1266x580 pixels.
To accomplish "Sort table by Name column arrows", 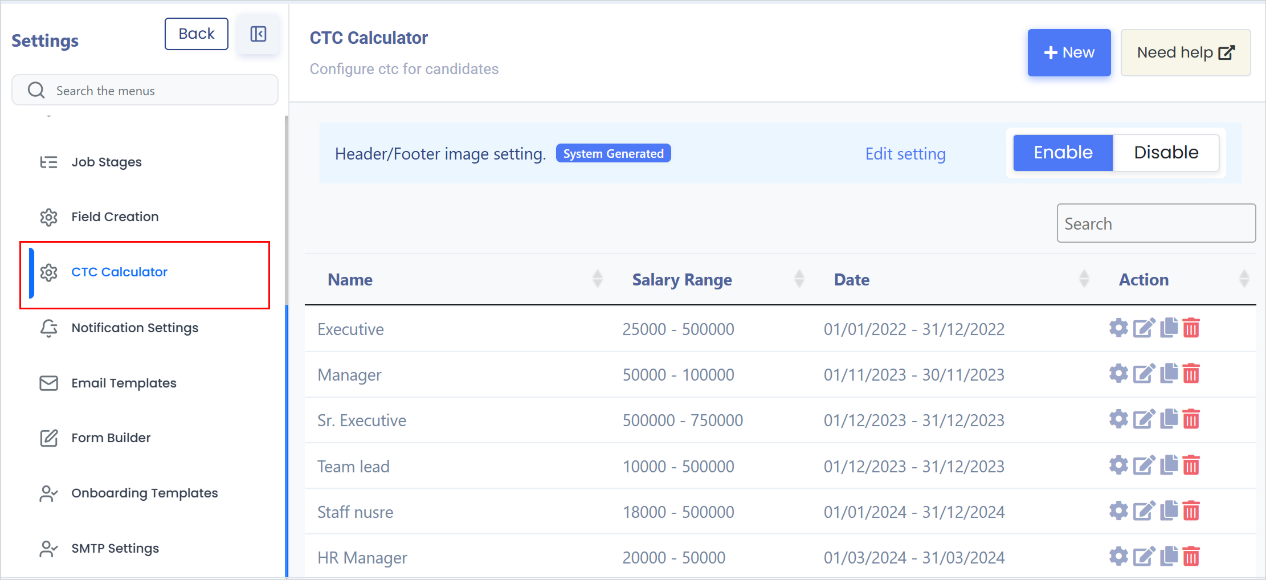I will click(597, 279).
